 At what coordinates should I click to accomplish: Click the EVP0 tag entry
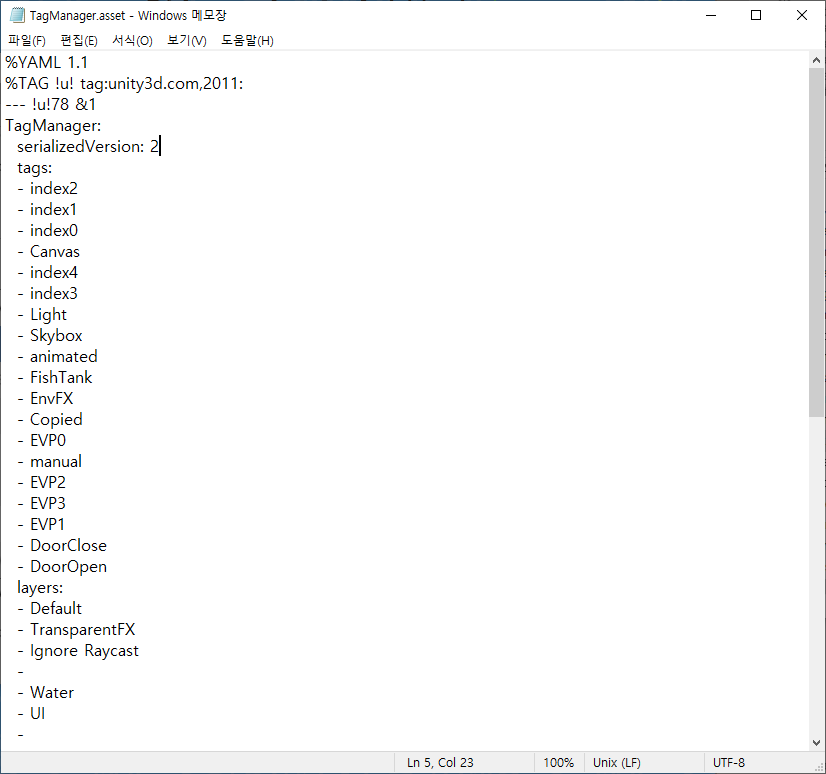pos(42,440)
